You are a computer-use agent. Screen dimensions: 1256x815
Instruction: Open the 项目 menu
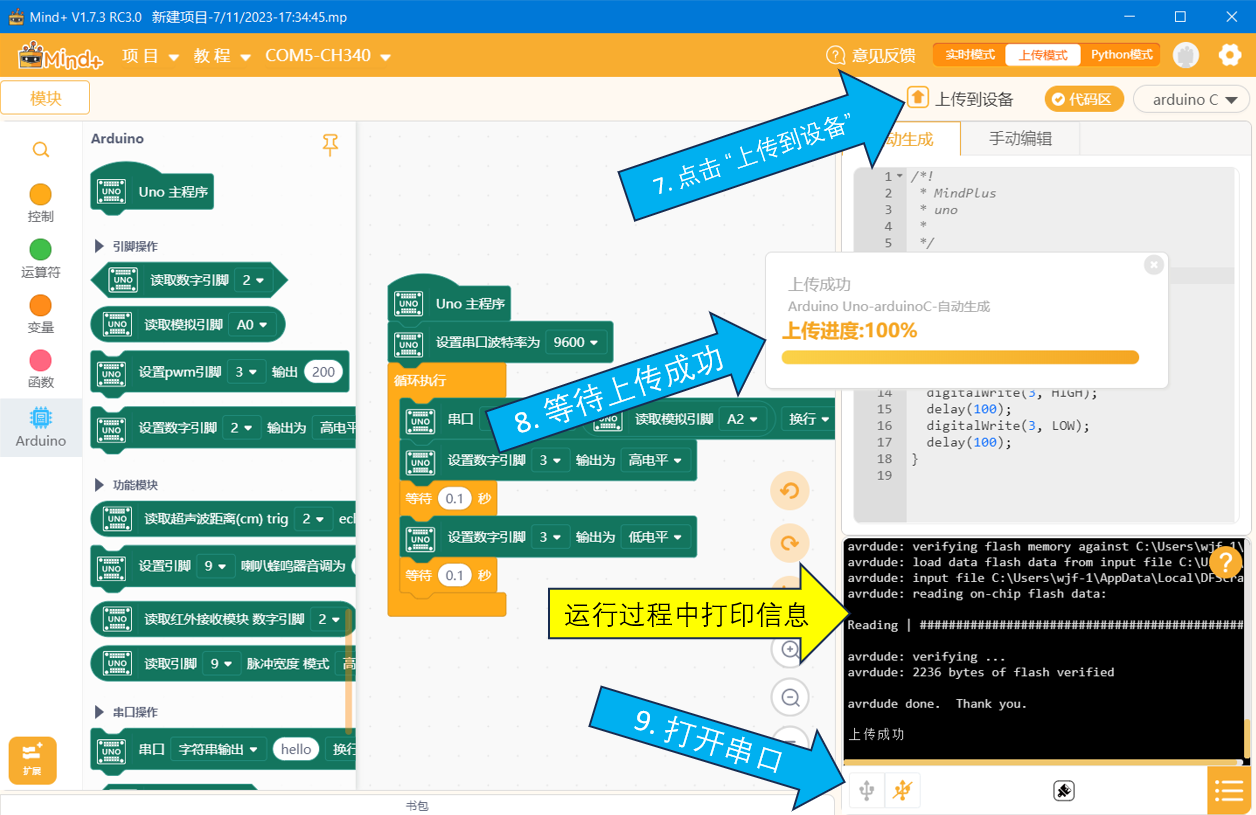pos(150,56)
